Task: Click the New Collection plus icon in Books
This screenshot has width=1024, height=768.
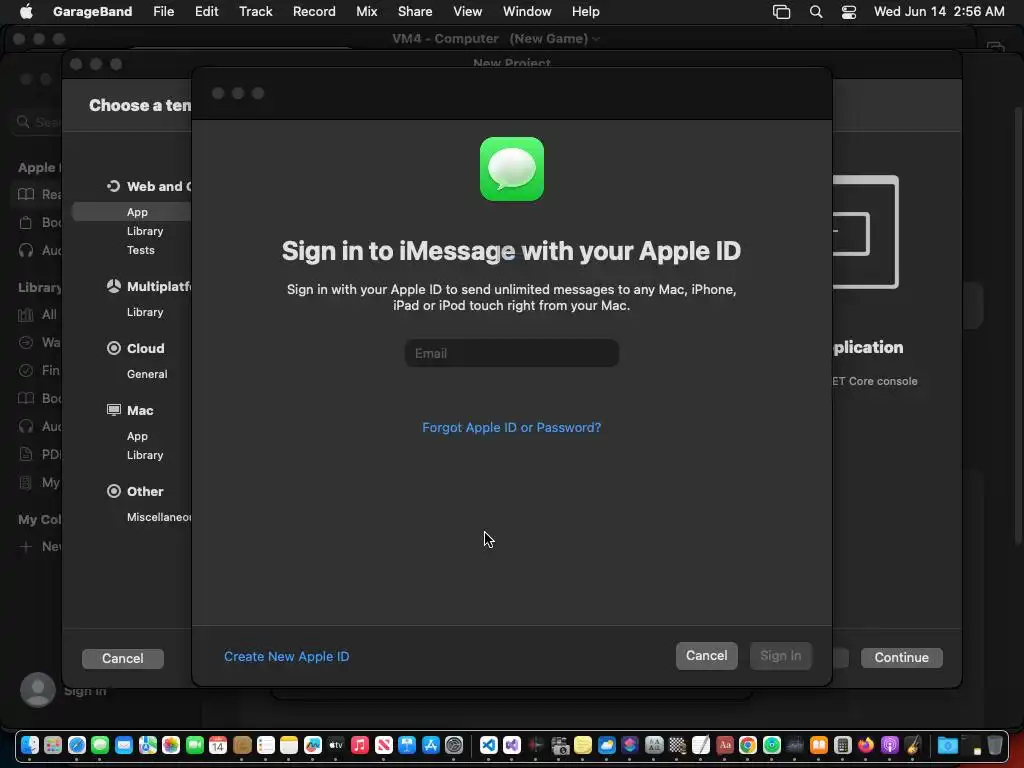Action: coord(26,547)
